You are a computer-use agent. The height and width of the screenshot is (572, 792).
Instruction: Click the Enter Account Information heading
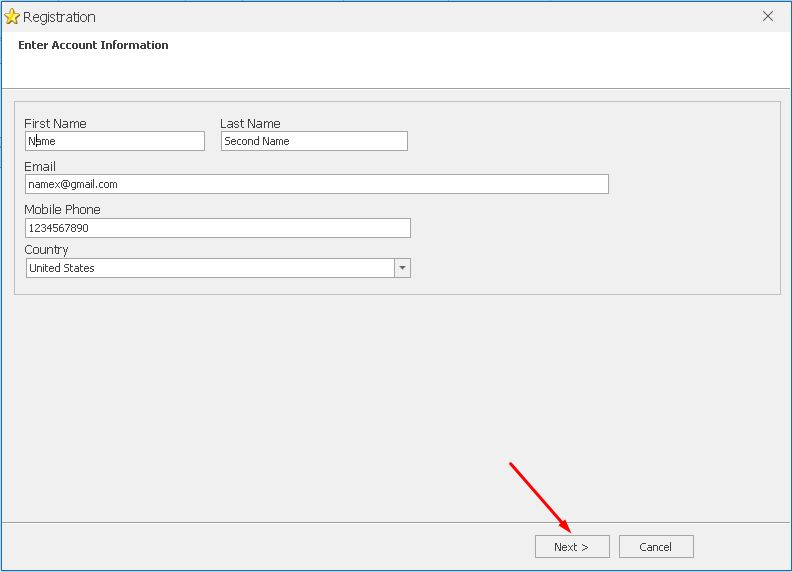93,45
